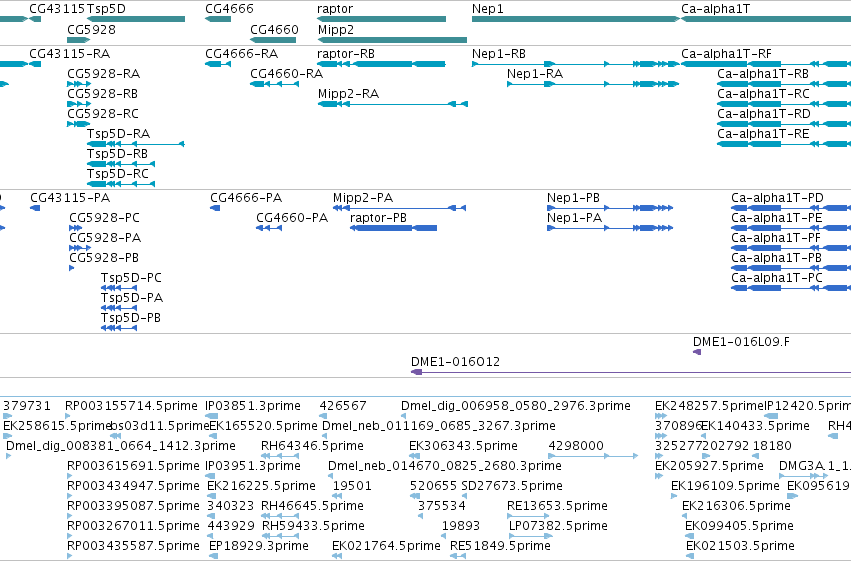Select transcript CG4666-RA
The height and width of the screenshot is (561, 851).
(x=242, y=54)
